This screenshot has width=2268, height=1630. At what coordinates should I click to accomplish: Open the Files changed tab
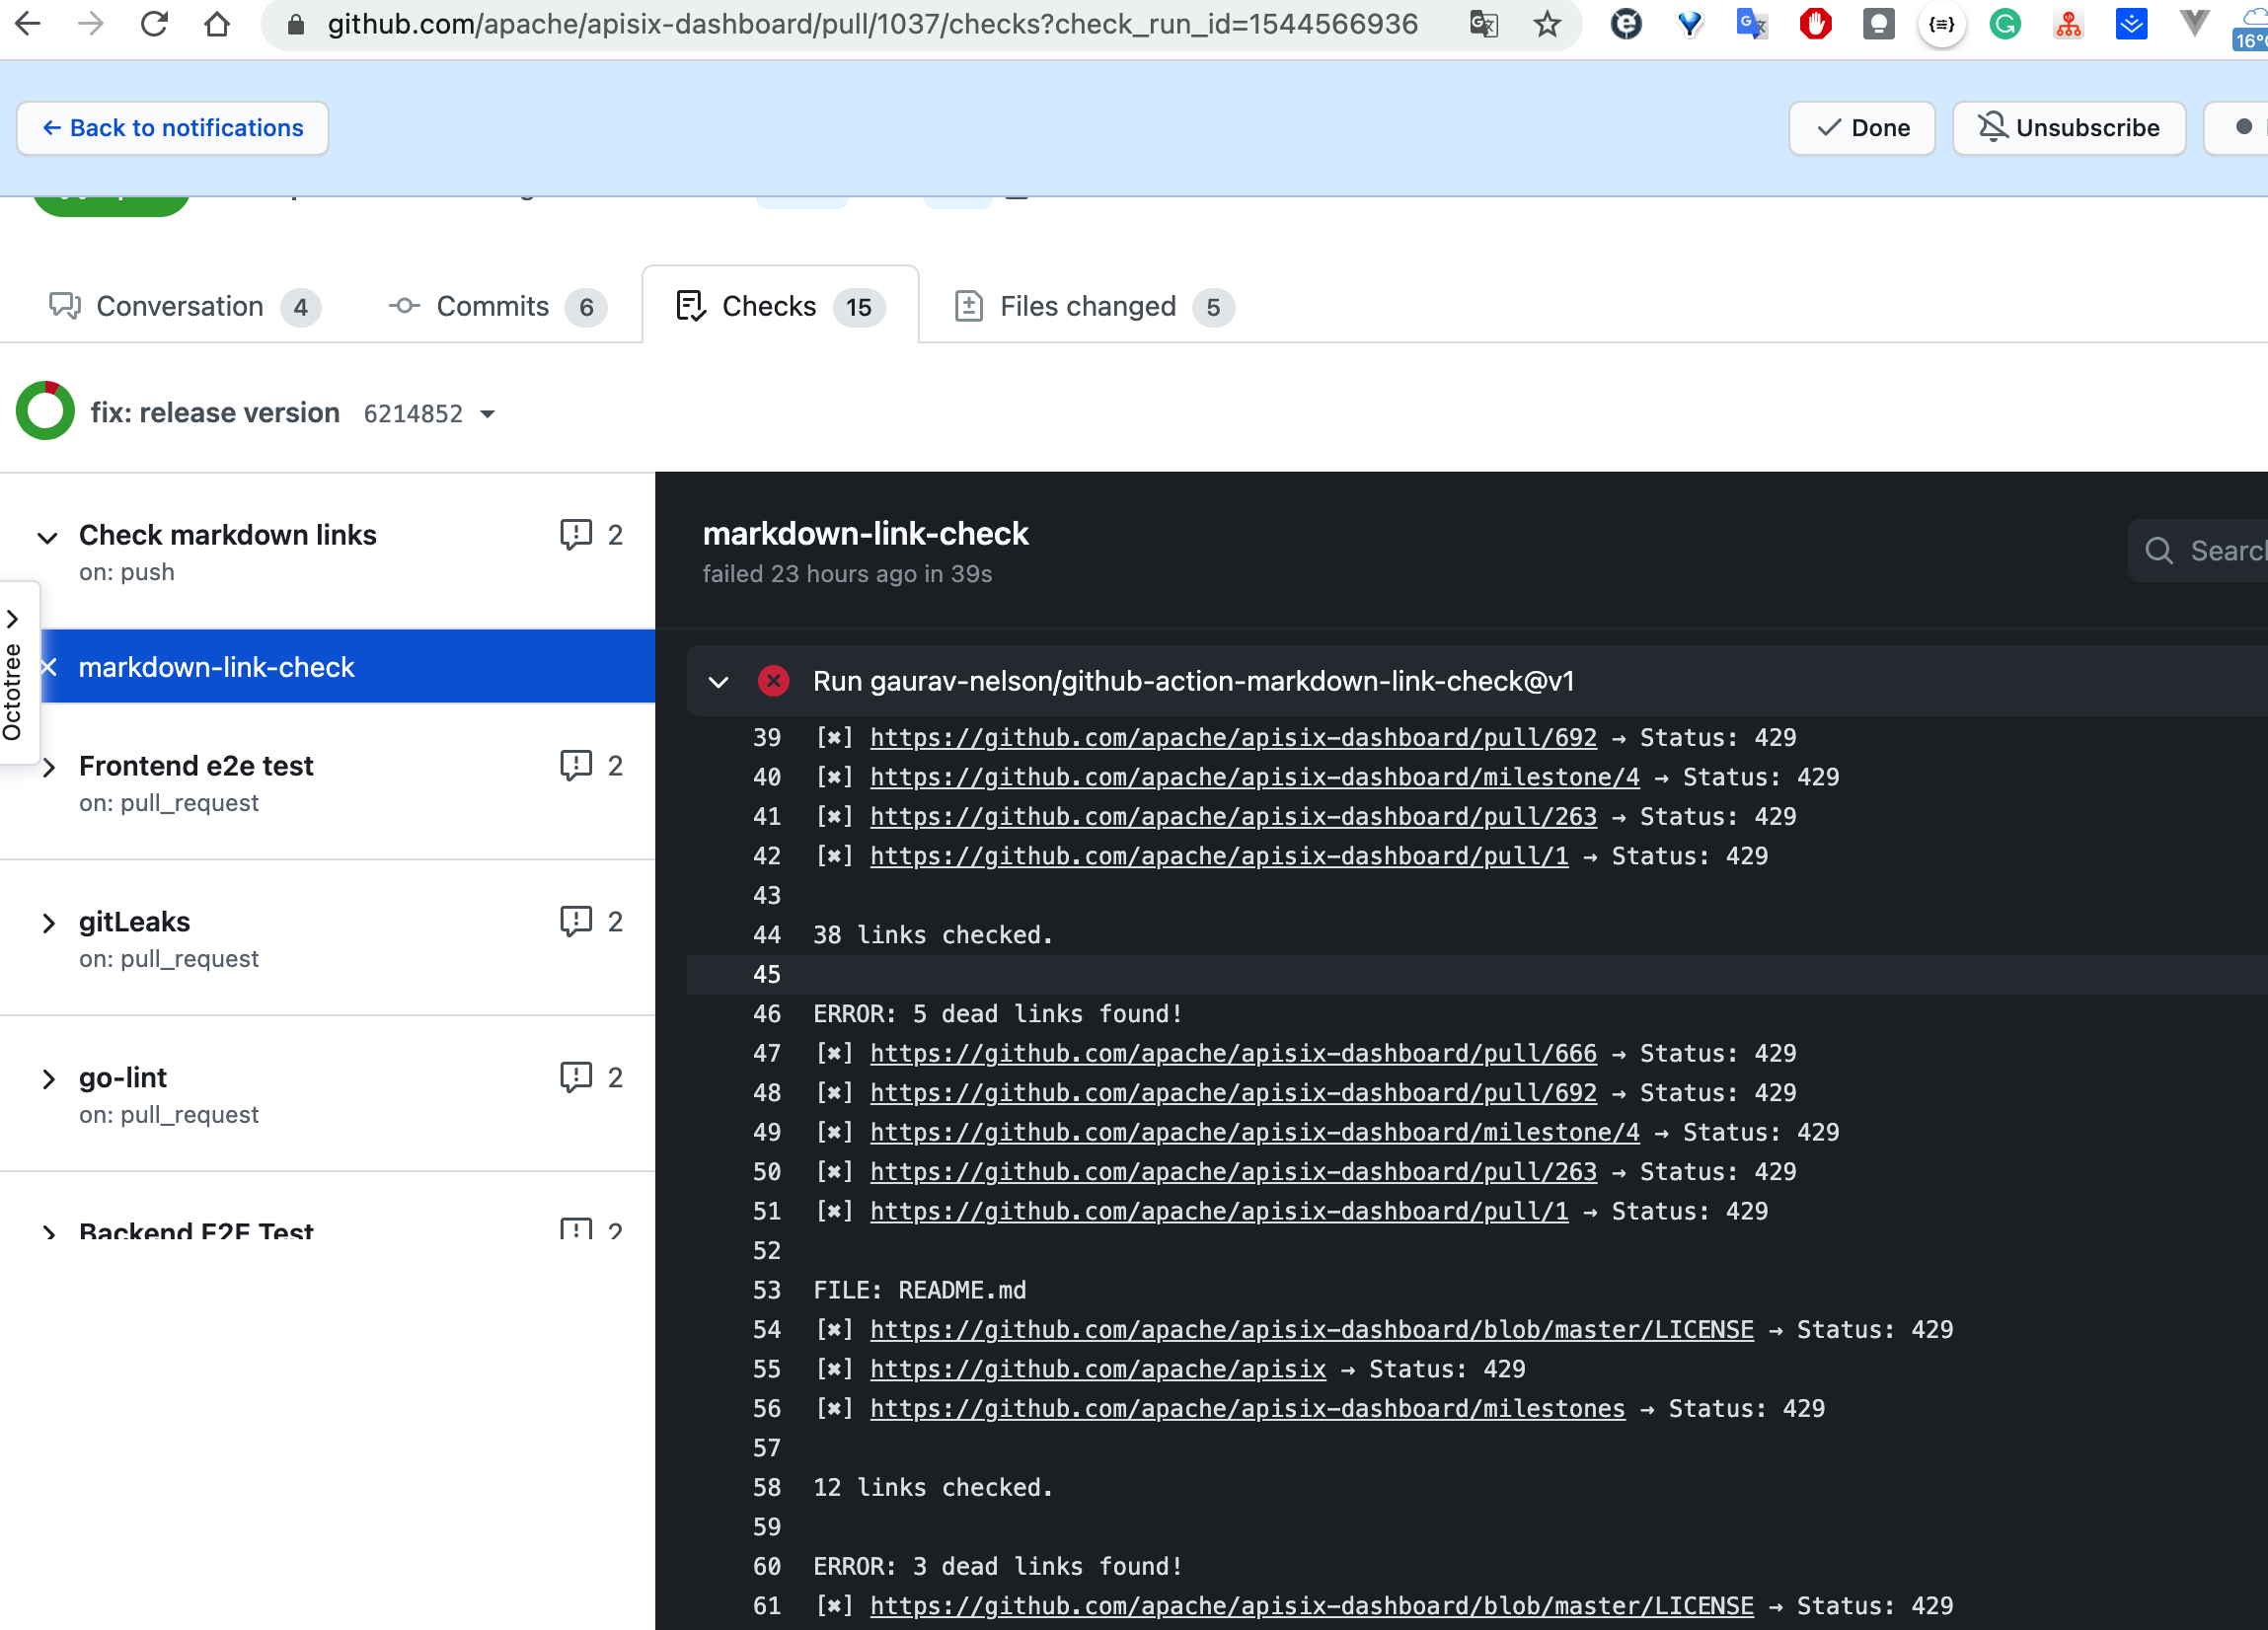pyautogui.click(x=1087, y=306)
